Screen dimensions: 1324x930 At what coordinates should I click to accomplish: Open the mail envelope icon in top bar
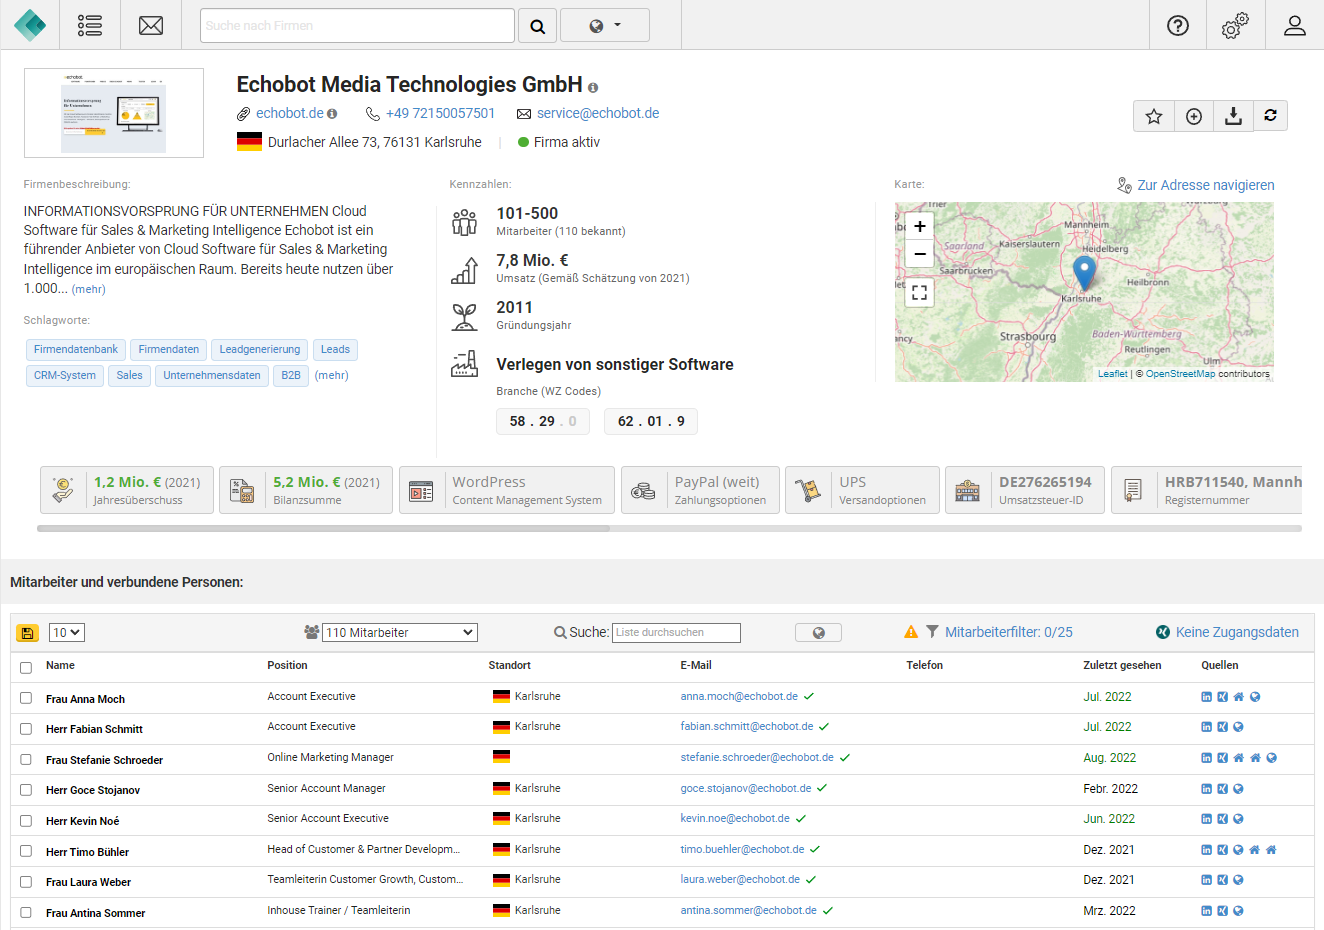151,25
